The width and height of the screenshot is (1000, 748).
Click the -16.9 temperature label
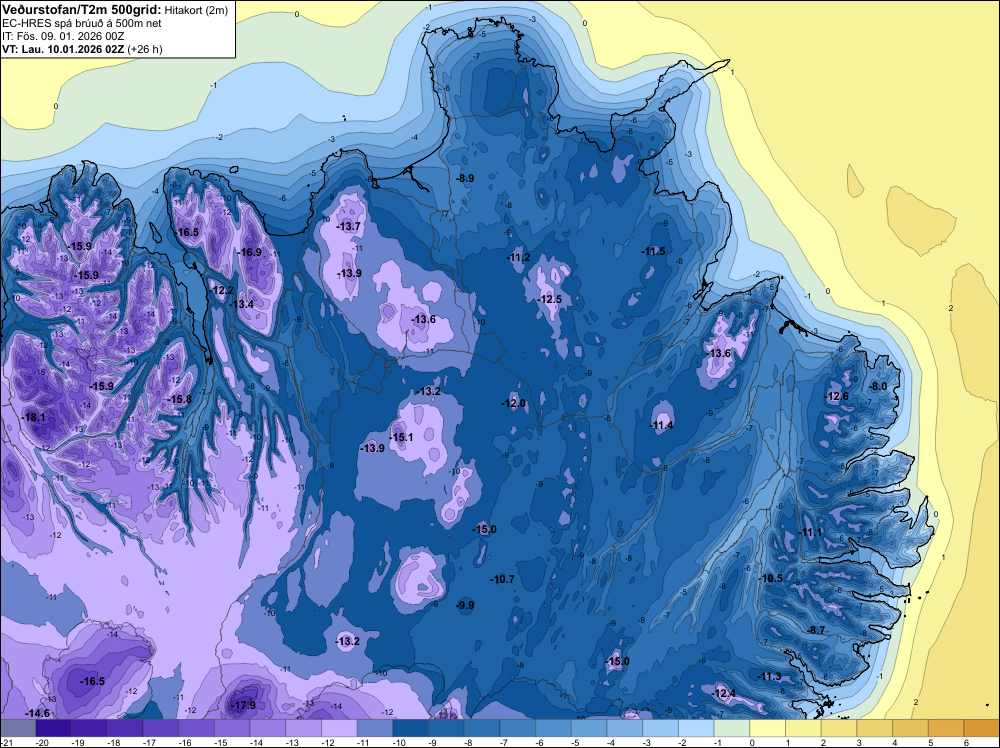(x=250, y=252)
